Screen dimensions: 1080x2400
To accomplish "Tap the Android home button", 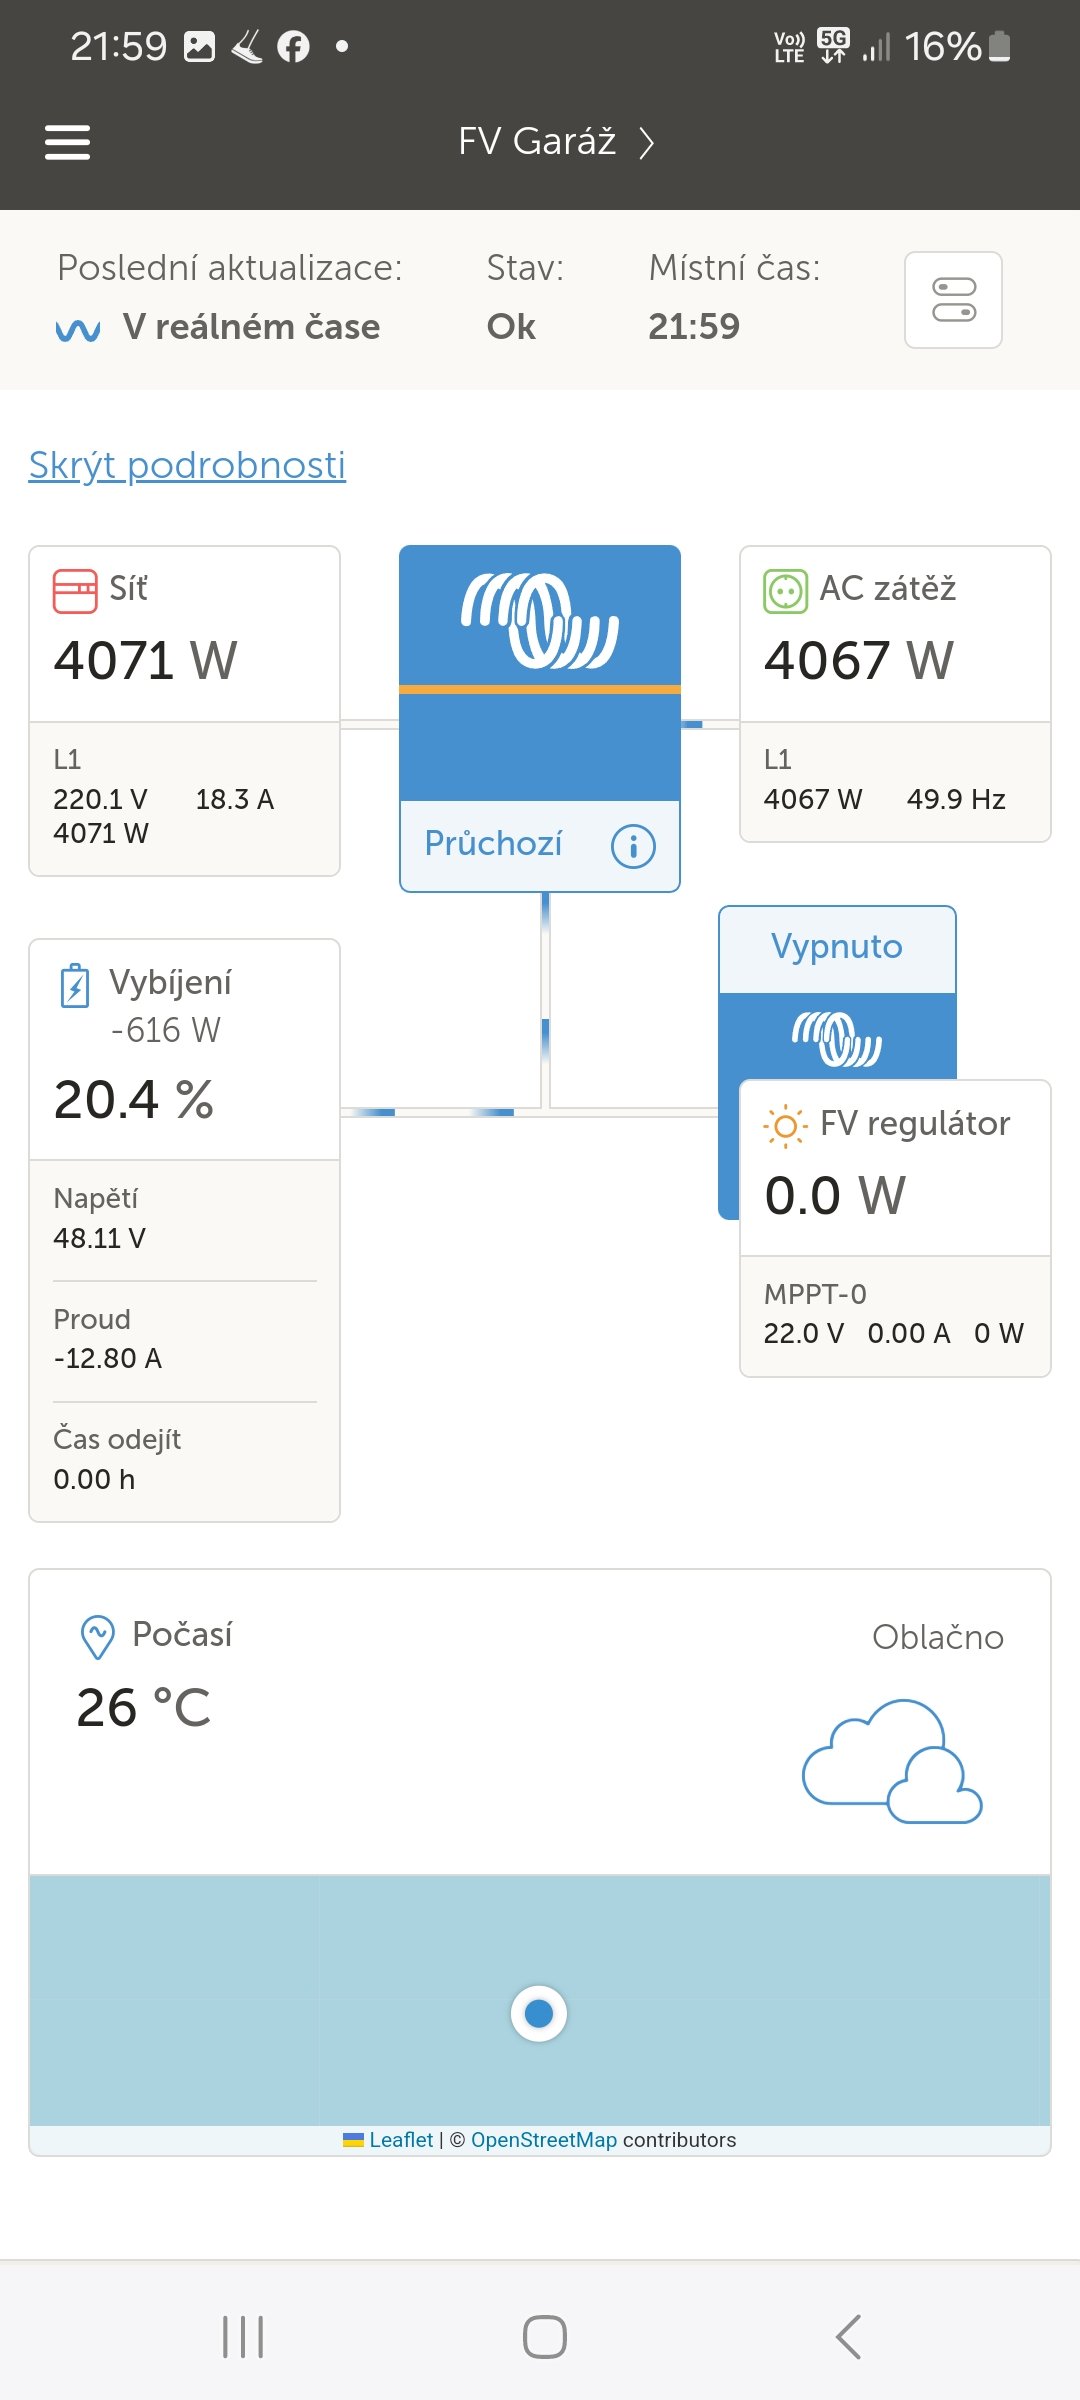I will (x=544, y=2337).
